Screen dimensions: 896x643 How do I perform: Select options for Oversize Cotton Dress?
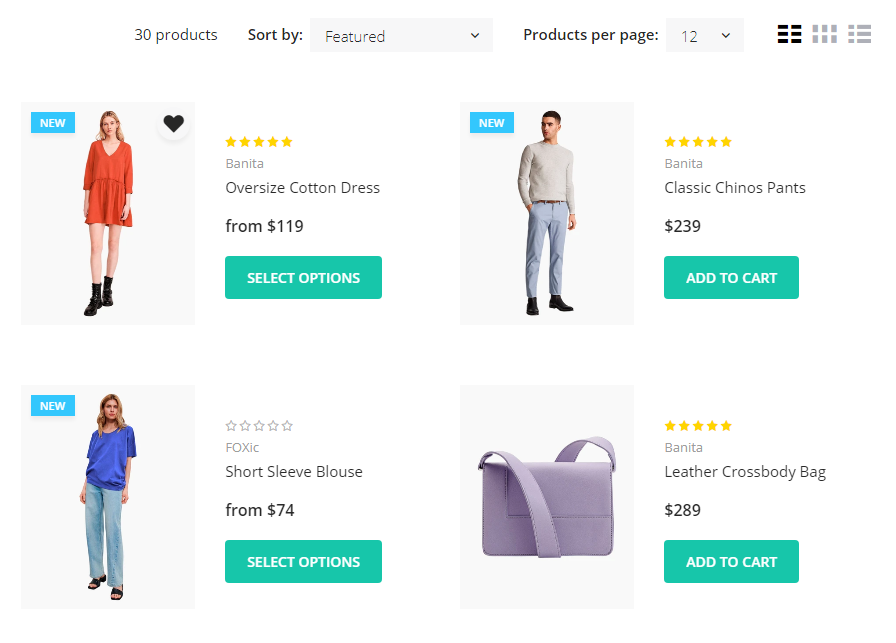[x=303, y=278]
